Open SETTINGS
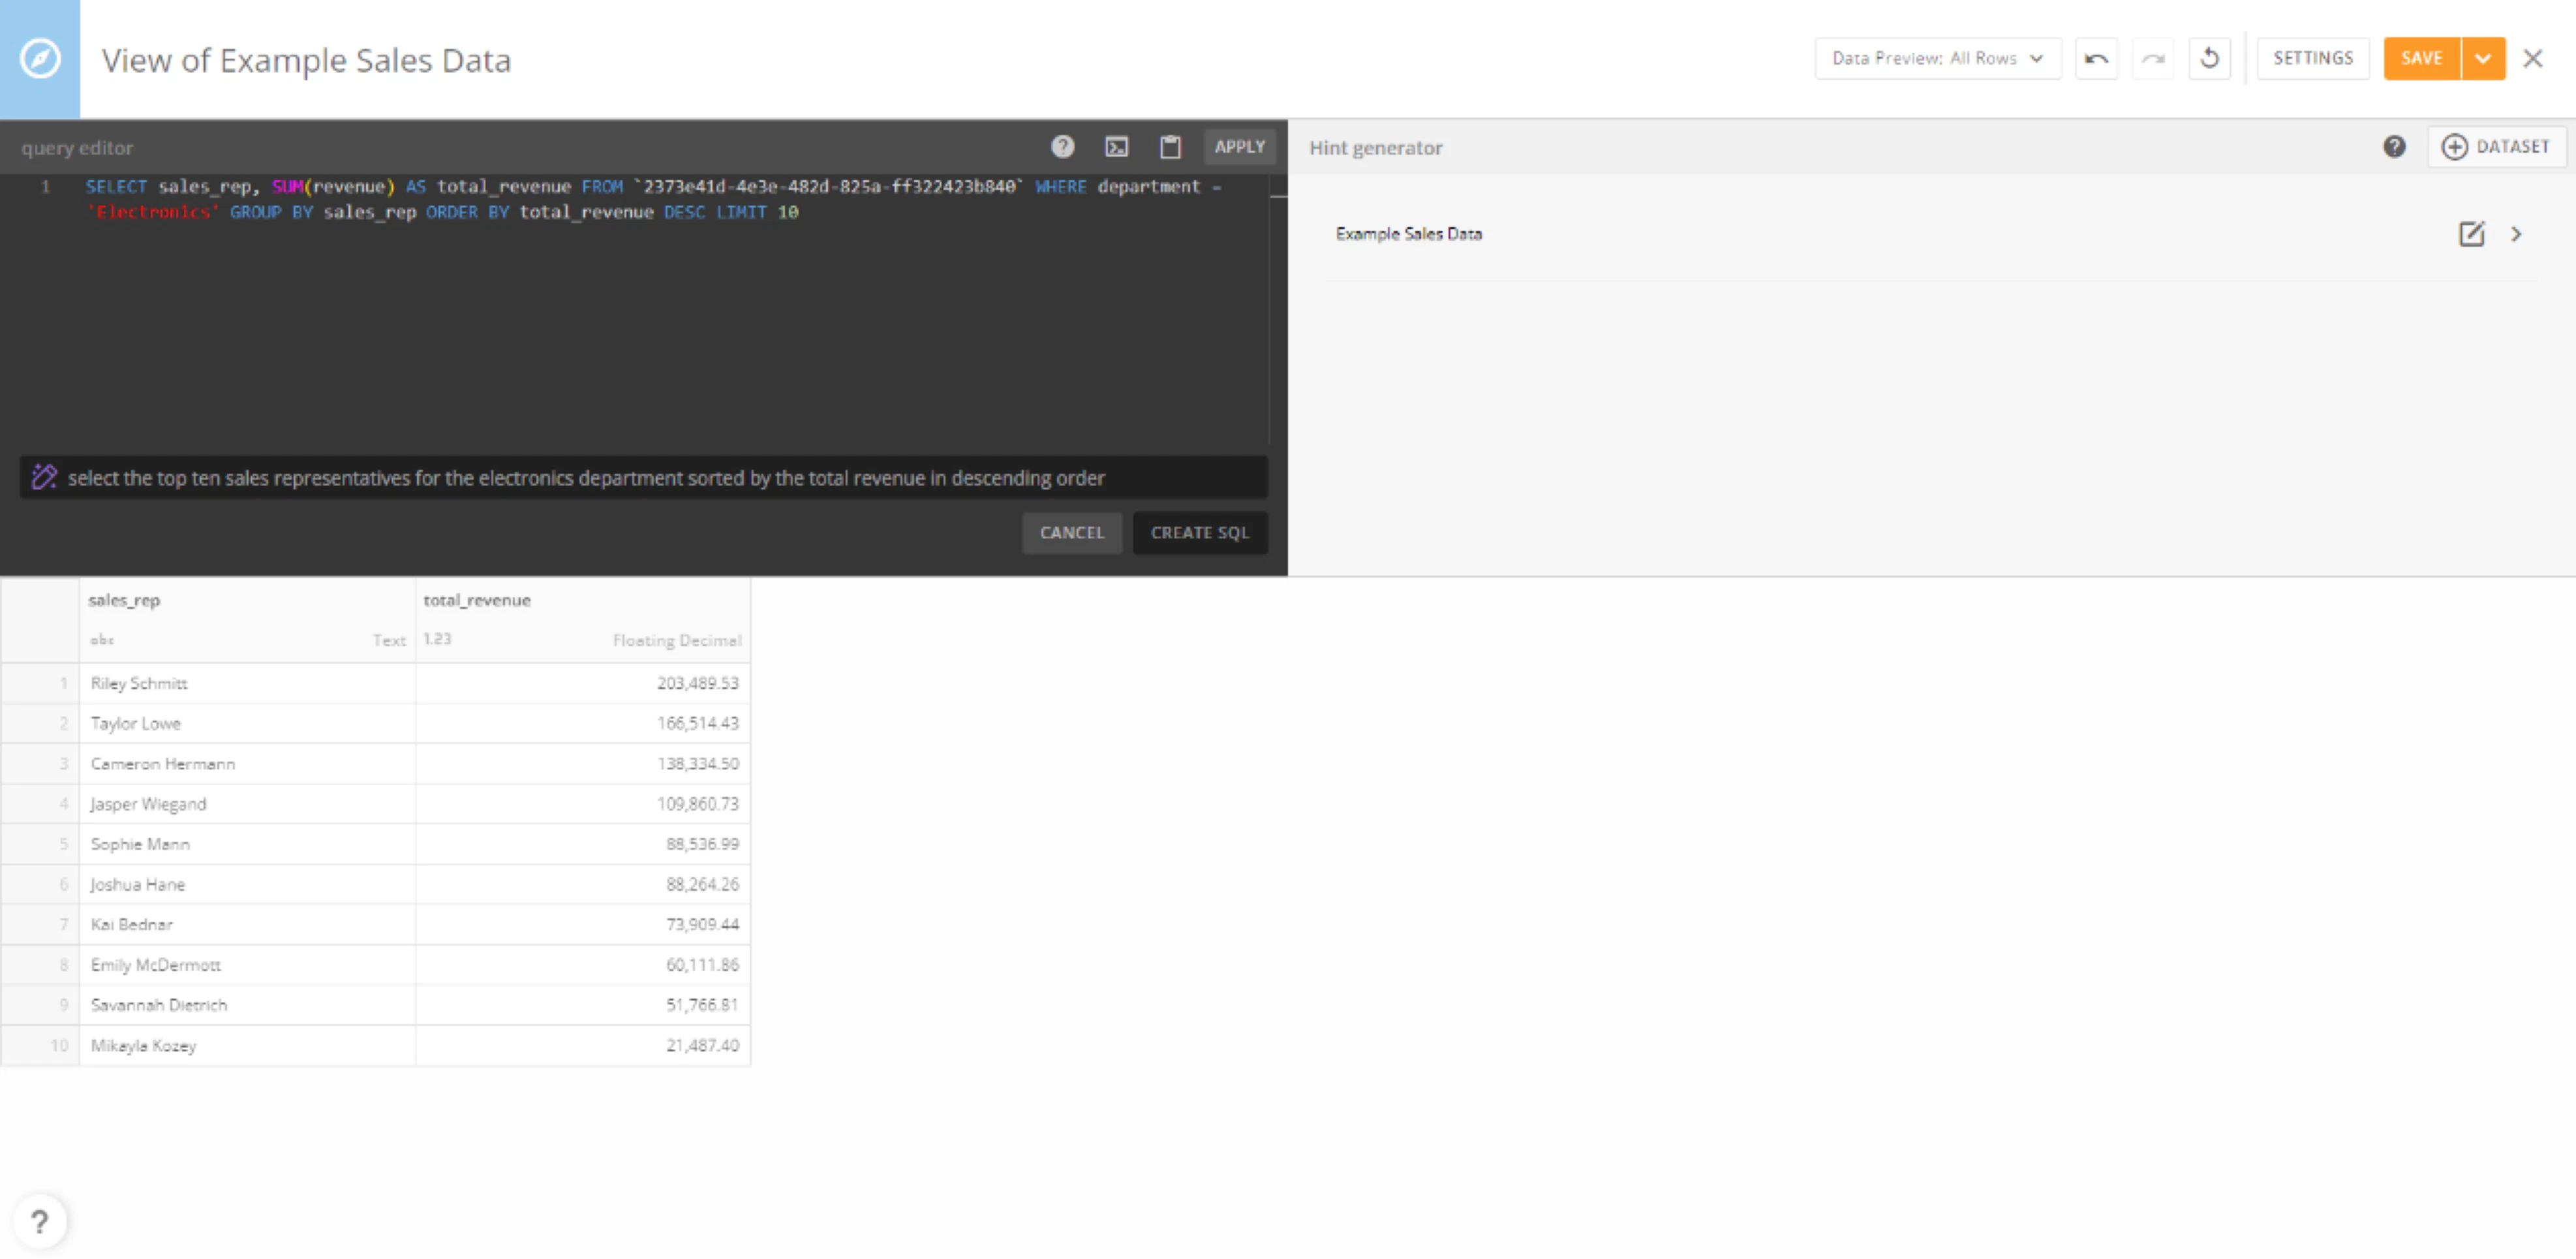Screen dimensions: 2576x1259 pyautogui.click(x=2312, y=58)
